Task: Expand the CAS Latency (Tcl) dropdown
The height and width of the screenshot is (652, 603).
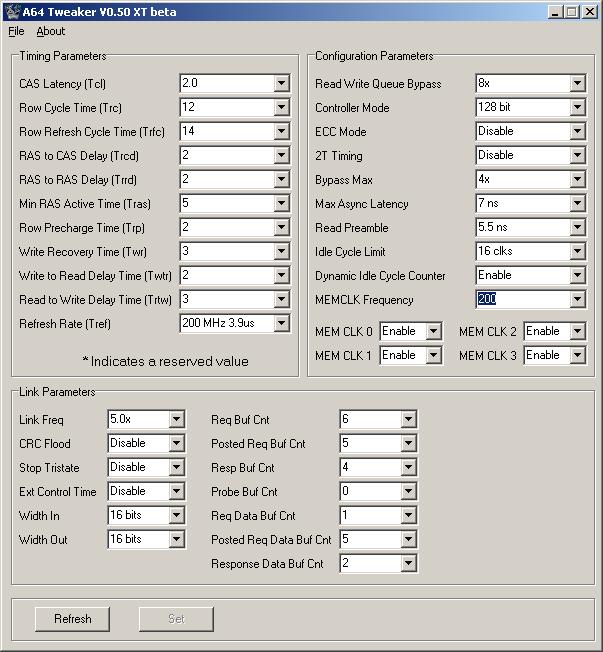Action: 282,84
